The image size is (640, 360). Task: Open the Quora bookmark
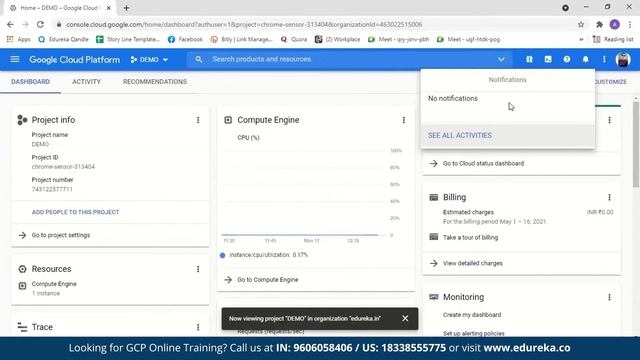pyautogui.click(x=294, y=39)
